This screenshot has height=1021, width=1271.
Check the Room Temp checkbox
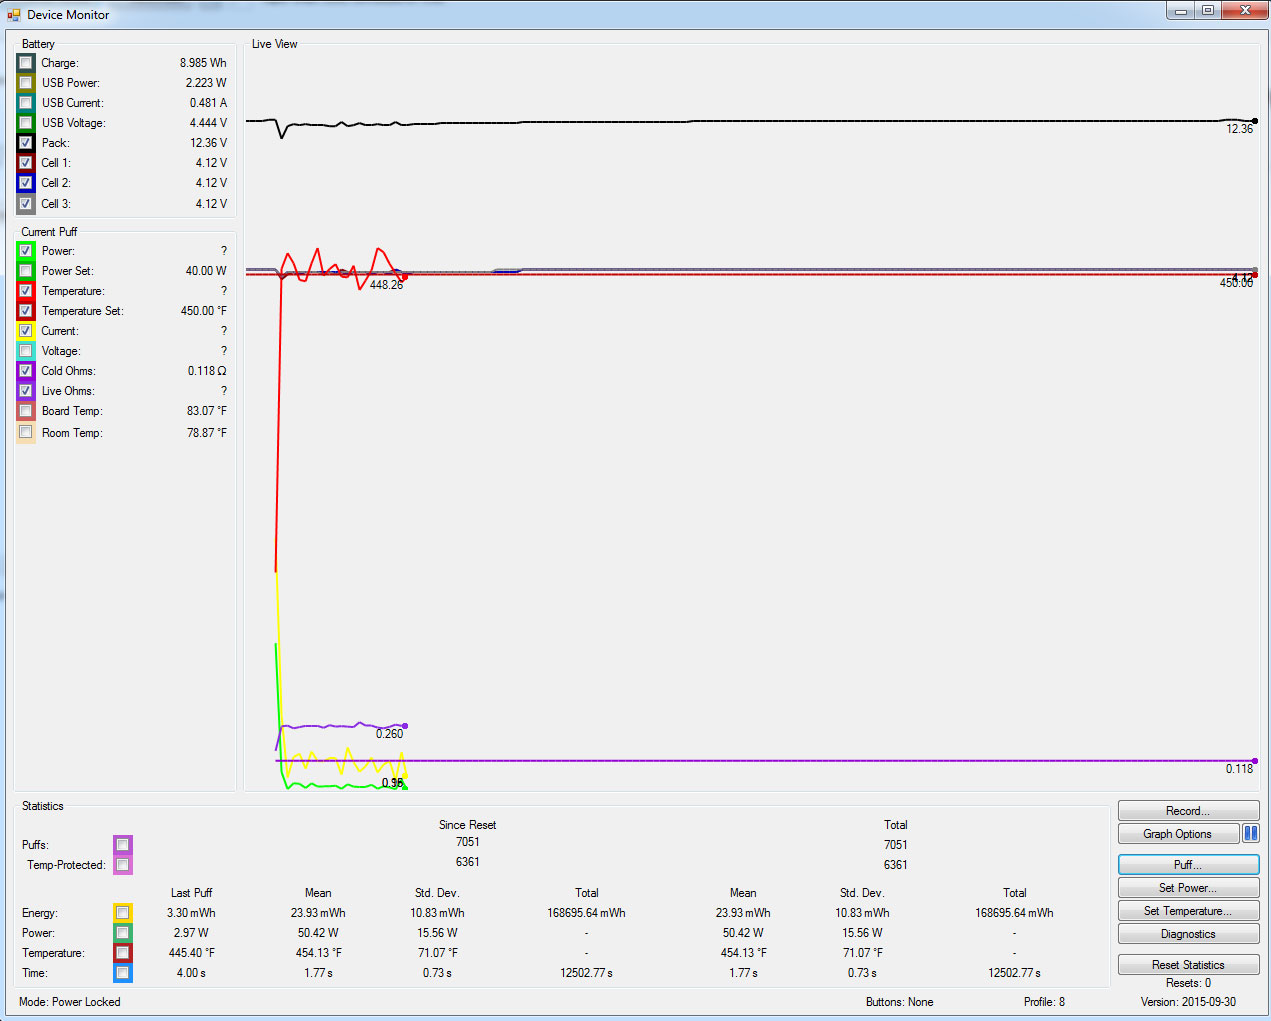pyautogui.click(x=26, y=433)
